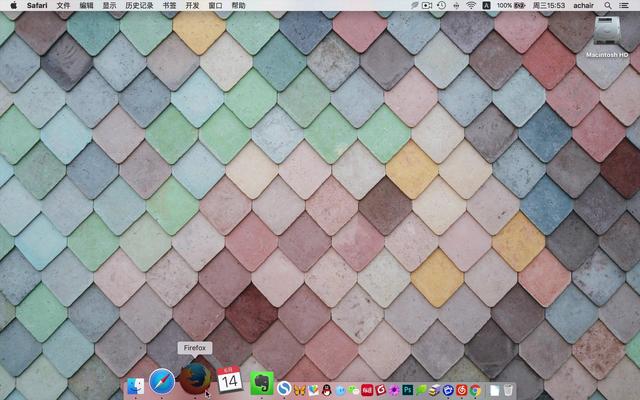Image resolution: width=640 pixels, height=400 pixels.
Task: Open the 书签 menu
Action: tap(169, 5)
